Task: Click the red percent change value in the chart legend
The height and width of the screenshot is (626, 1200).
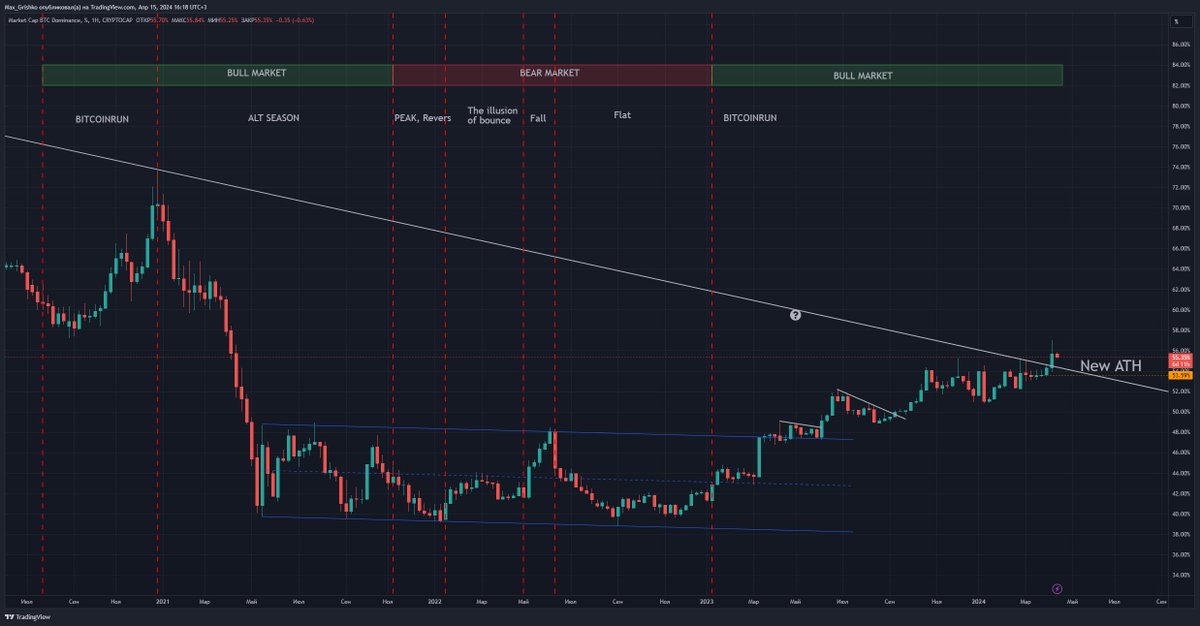Action: pyautogui.click(x=295, y=21)
